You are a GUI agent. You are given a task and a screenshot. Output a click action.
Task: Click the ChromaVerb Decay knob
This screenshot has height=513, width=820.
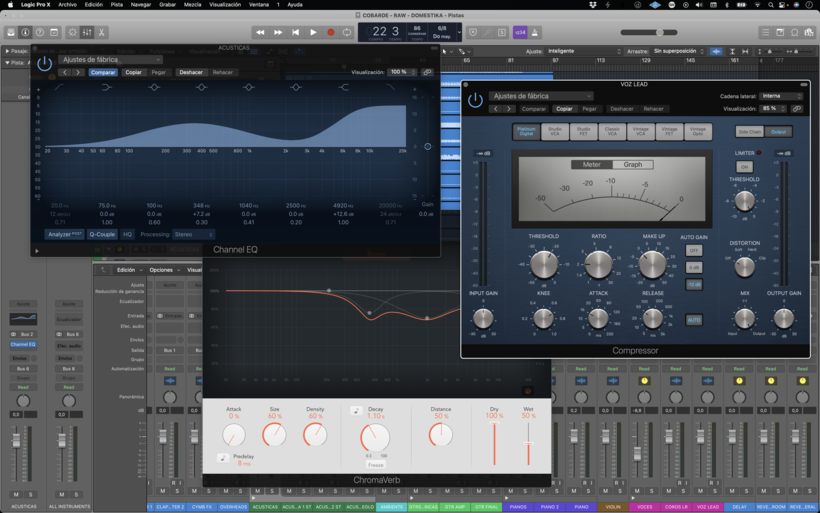click(375, 438)
